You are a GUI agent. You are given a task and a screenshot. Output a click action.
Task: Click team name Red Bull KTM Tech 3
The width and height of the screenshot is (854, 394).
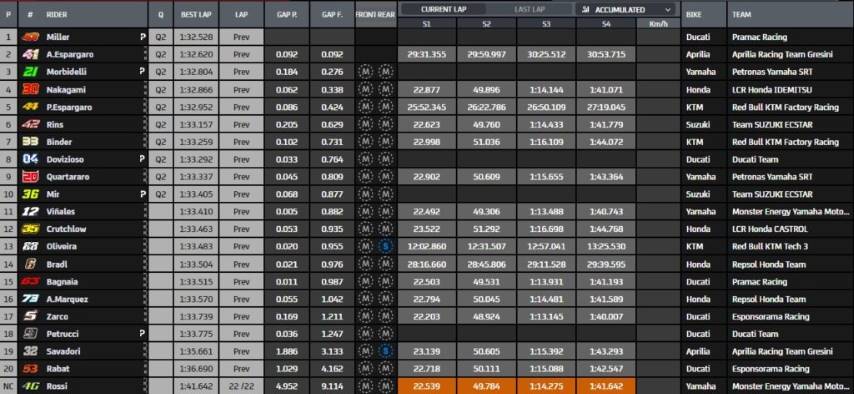(770, 246)
